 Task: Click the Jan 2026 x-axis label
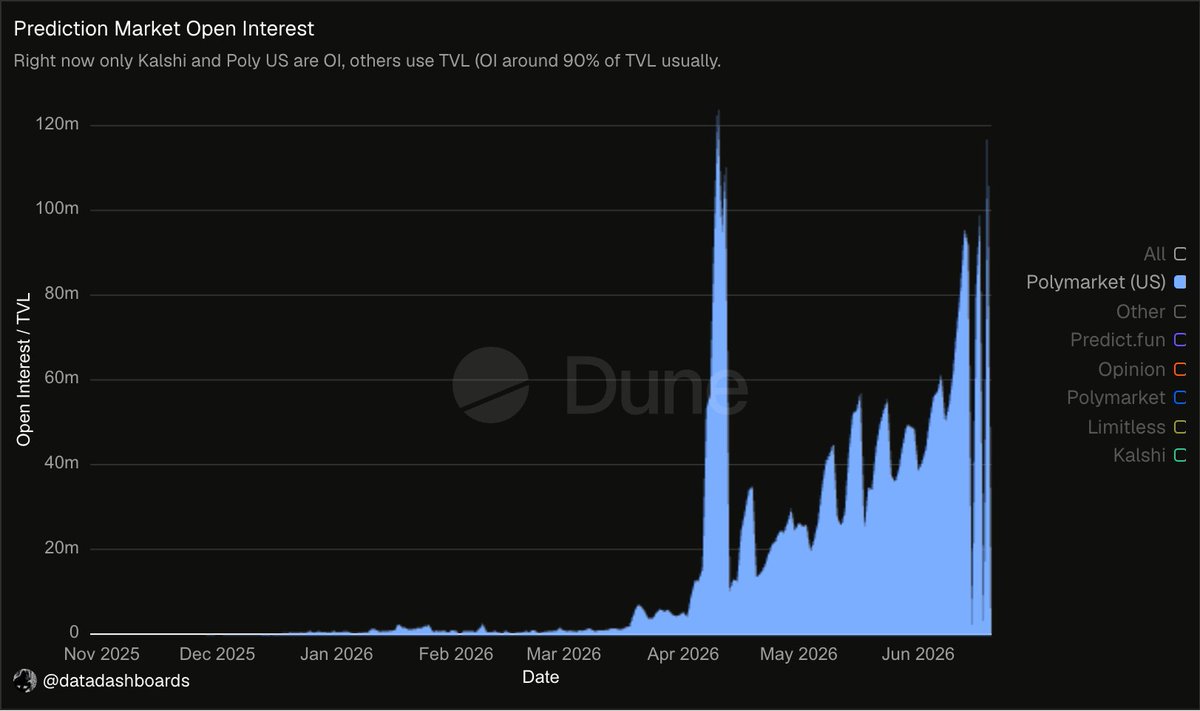[x=336, y=655]
